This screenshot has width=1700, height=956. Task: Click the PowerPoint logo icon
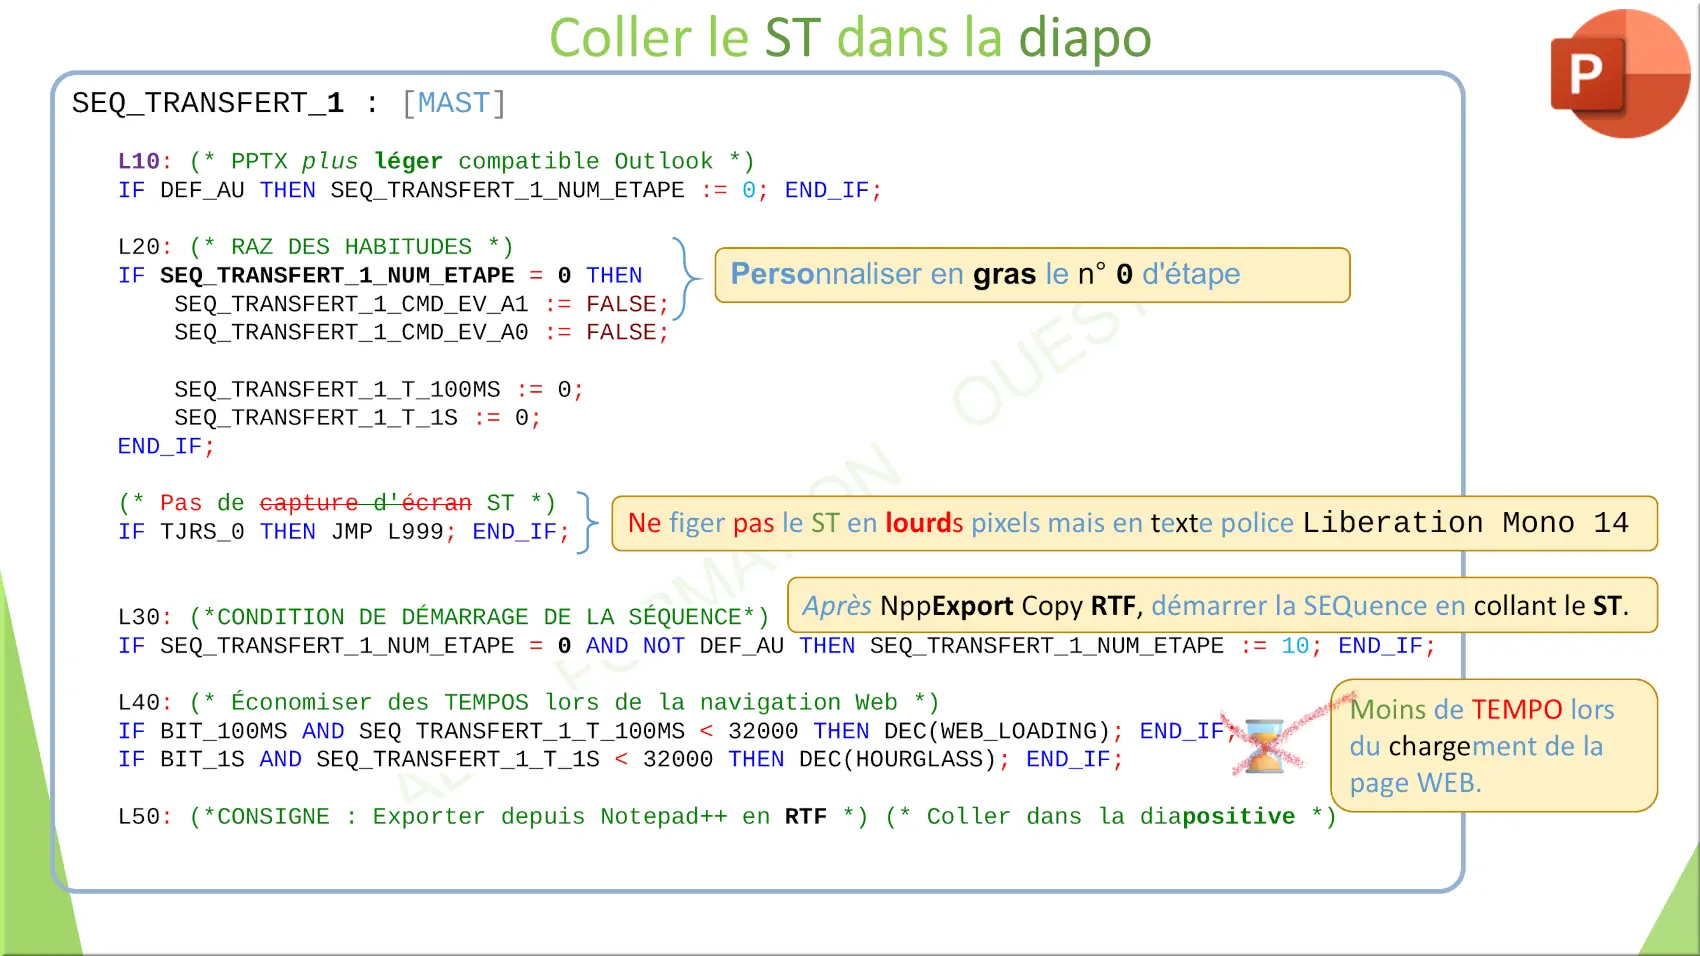tap(1620, 73)
